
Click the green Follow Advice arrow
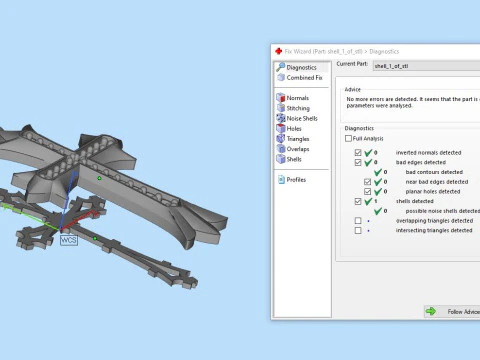[x=431, y=311]
